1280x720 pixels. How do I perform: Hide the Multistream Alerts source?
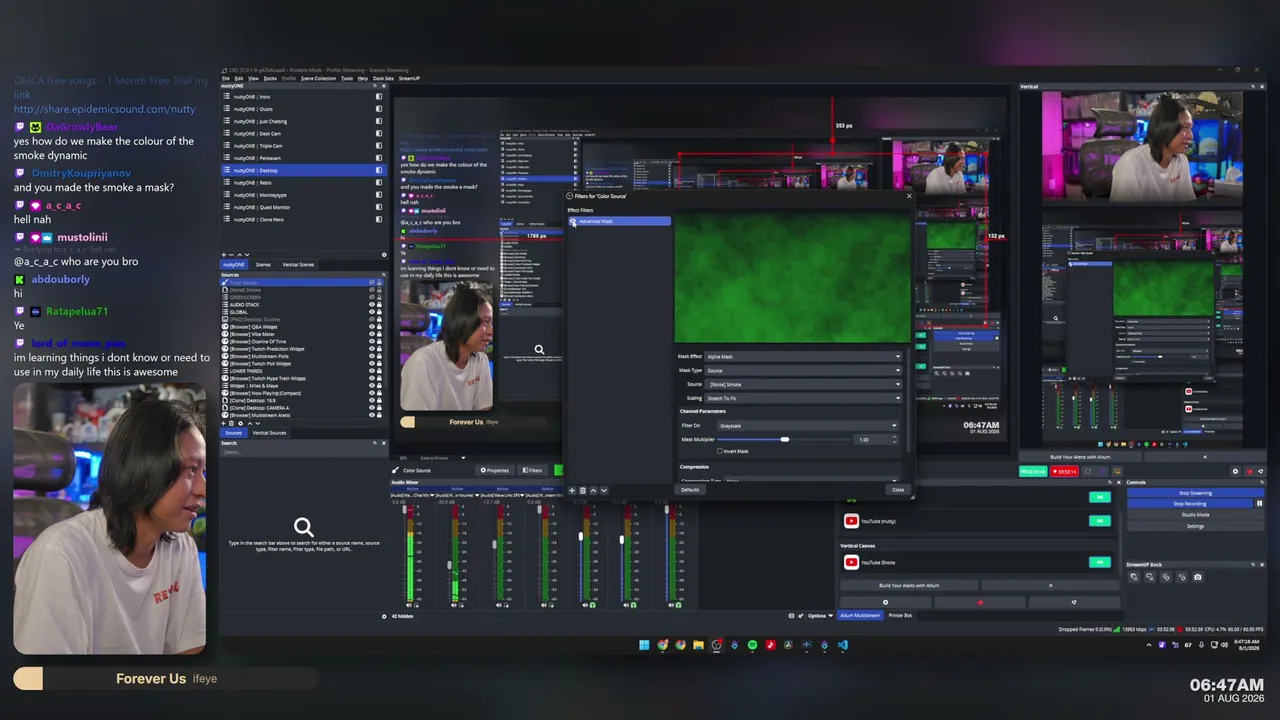[373, 414]
